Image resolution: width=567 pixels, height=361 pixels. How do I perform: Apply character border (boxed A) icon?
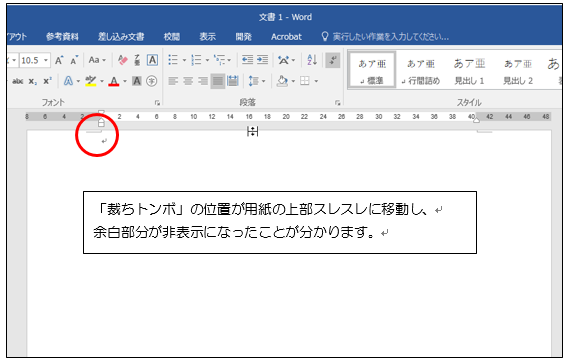pyautogui.click(x=152, y=60)
